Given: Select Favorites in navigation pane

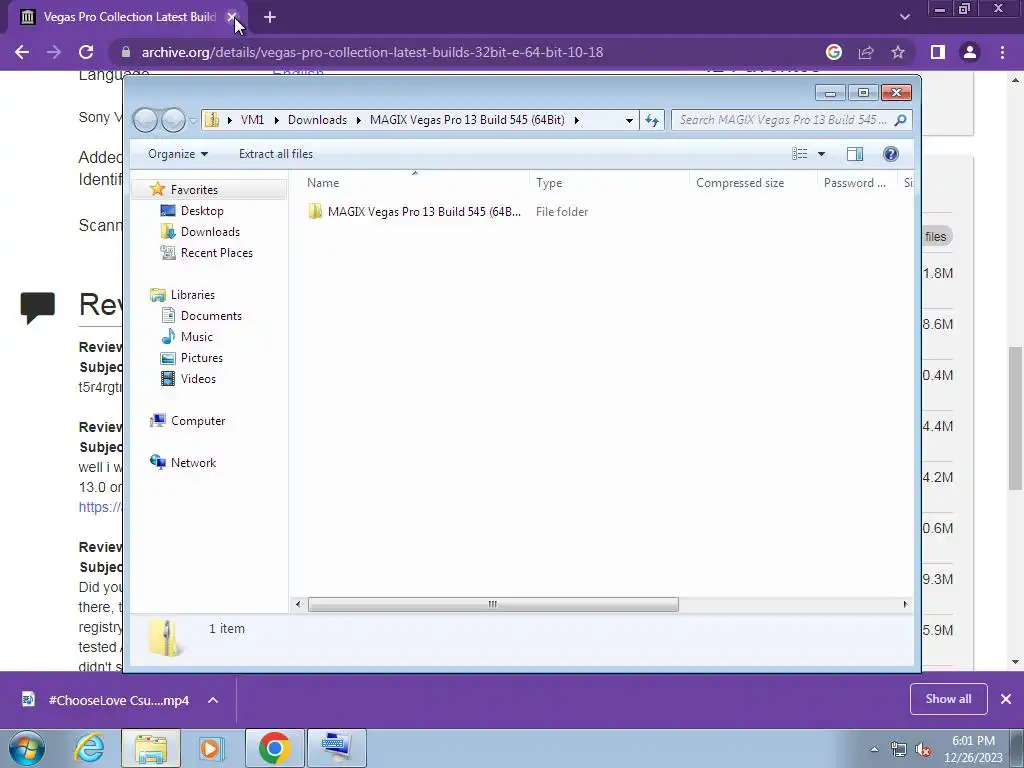Looking at the screenshot, I should click(x=194, y=189).
